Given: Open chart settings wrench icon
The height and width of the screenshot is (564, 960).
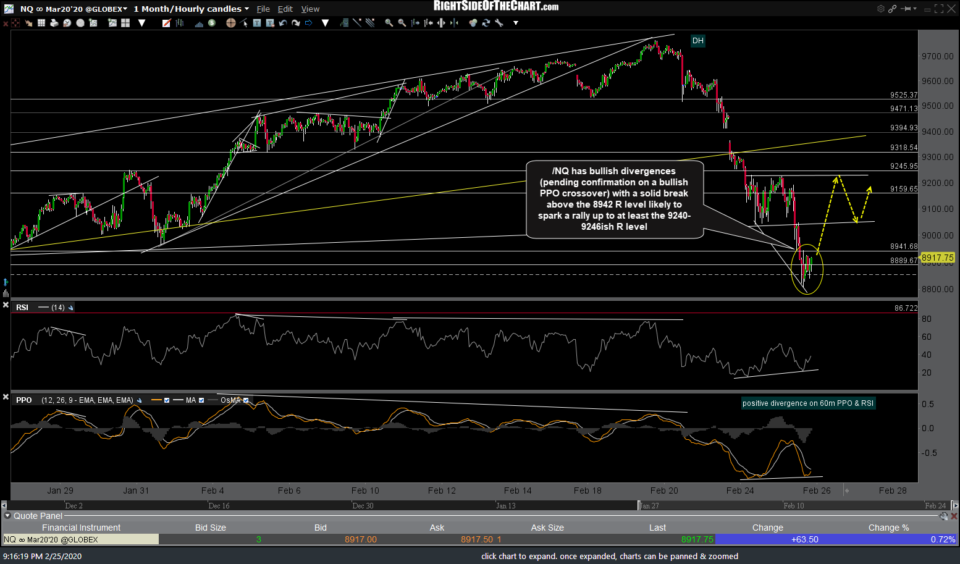Looking at the screenshot, I should click(499, 23).
